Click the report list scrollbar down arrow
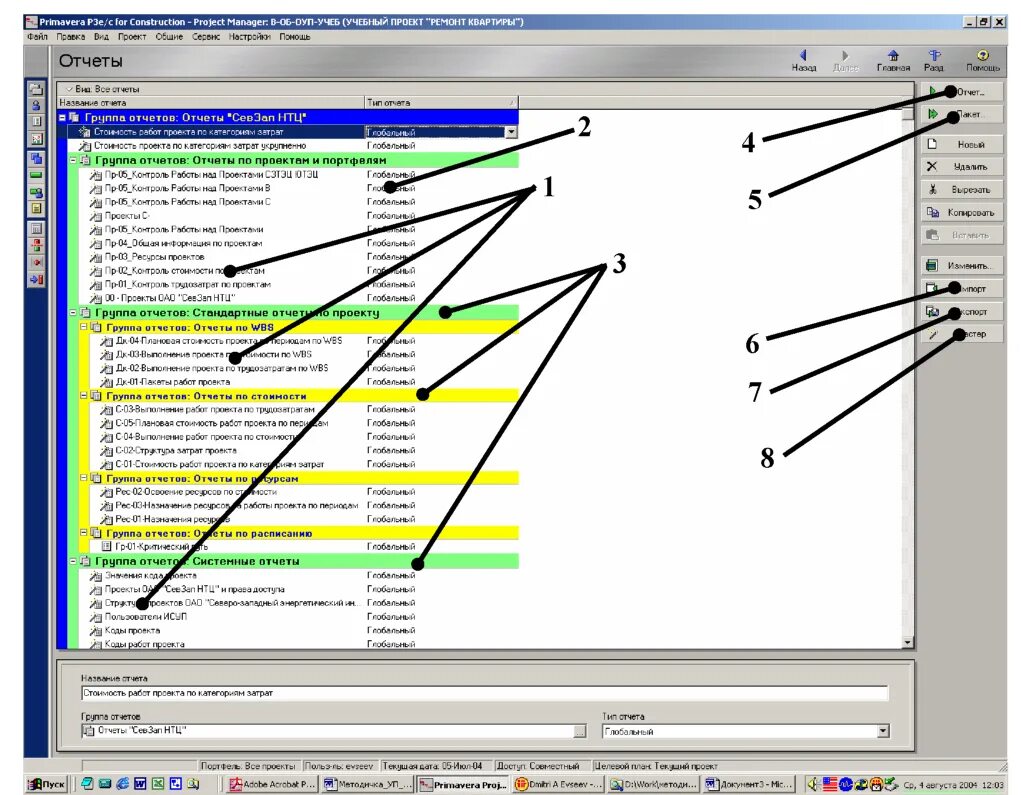Viewport: 1021px width, 795px height. pyautogui.click(x=908, y=643)
